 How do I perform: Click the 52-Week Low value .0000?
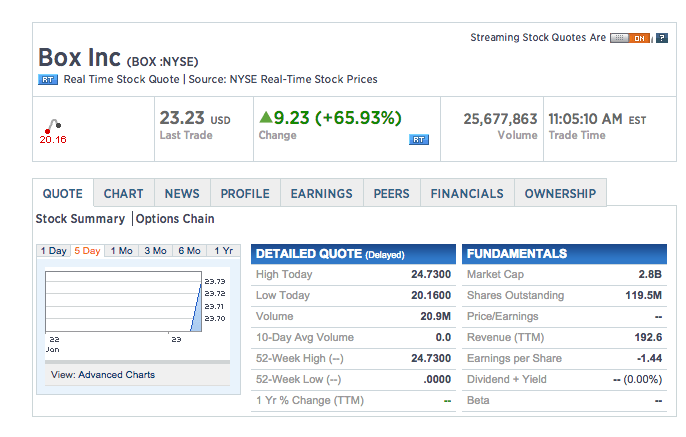tap(437, 379)
